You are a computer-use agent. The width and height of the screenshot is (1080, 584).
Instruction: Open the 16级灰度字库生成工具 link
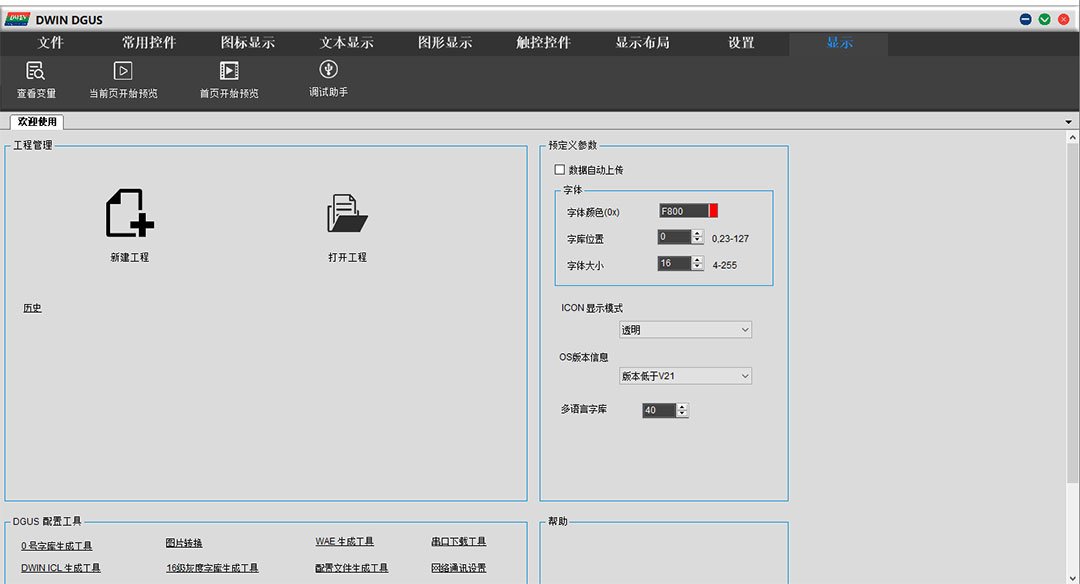tap(212, 568)
